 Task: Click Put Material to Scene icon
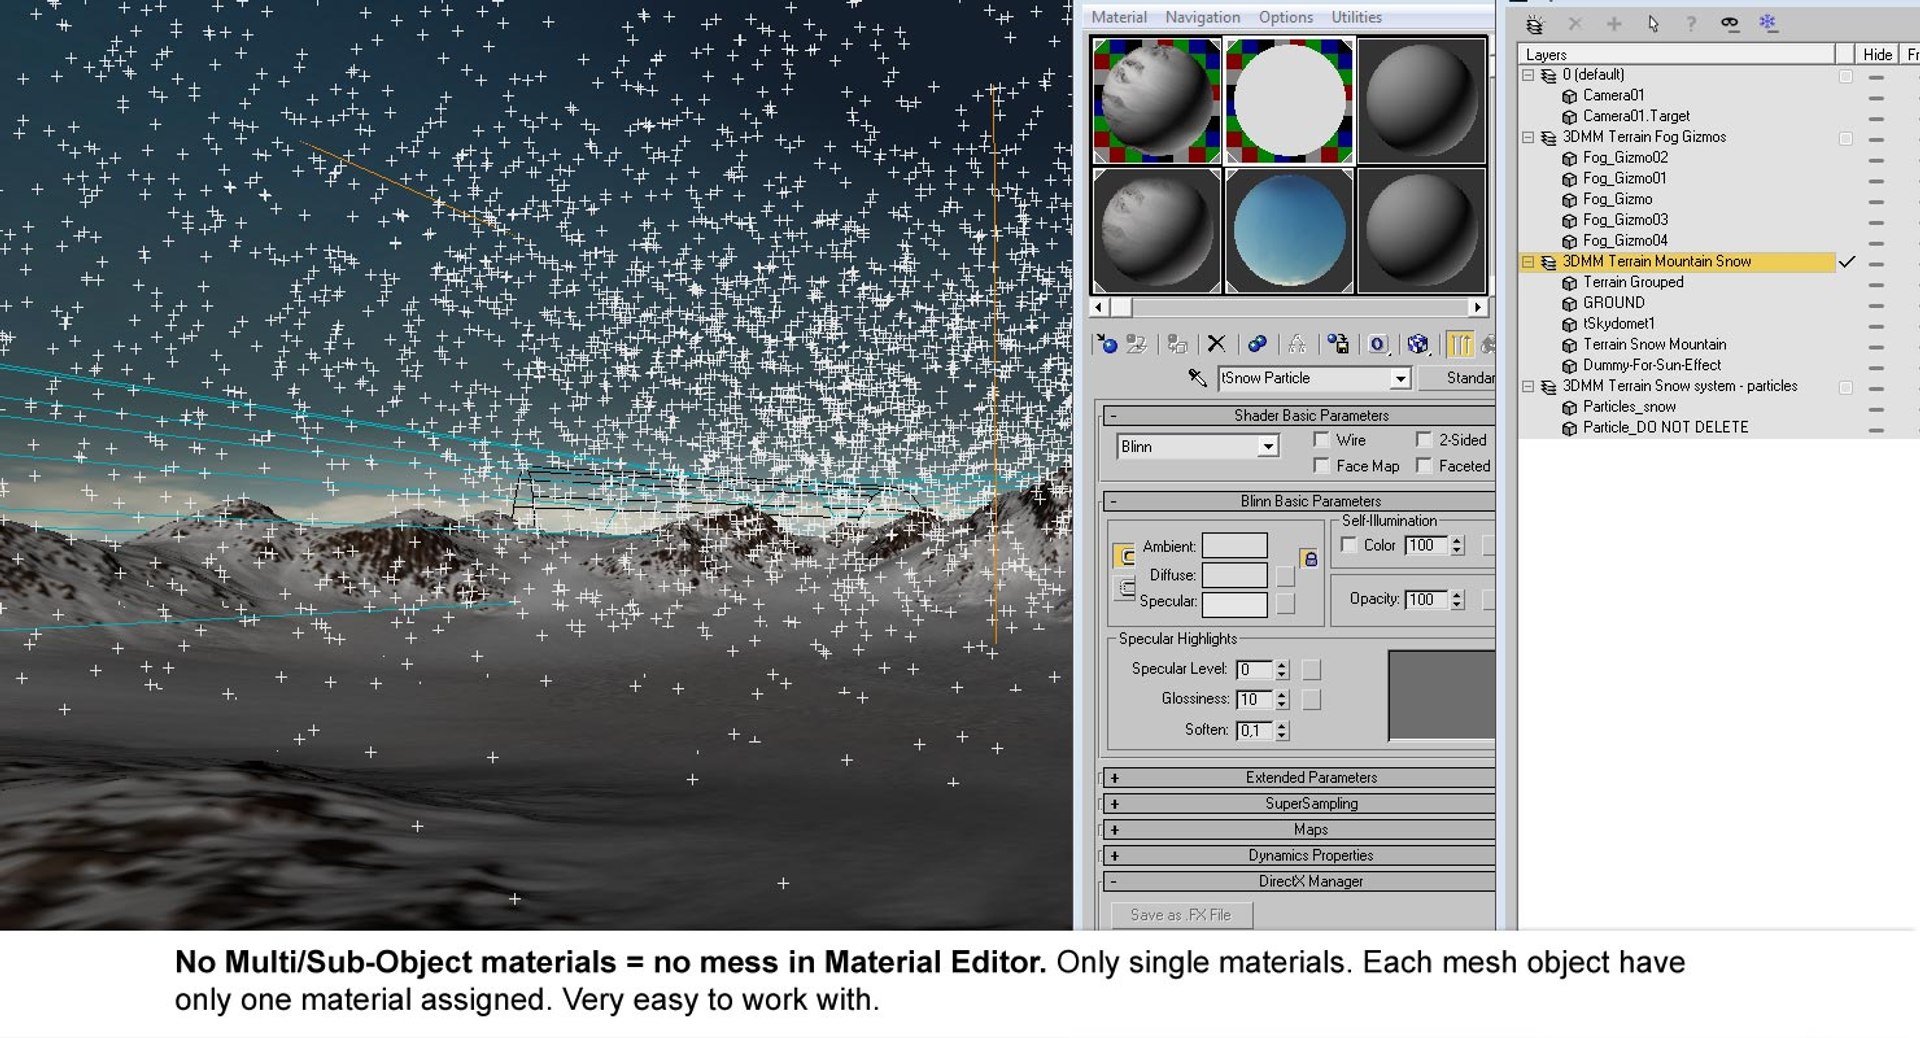pos(1136,344)
